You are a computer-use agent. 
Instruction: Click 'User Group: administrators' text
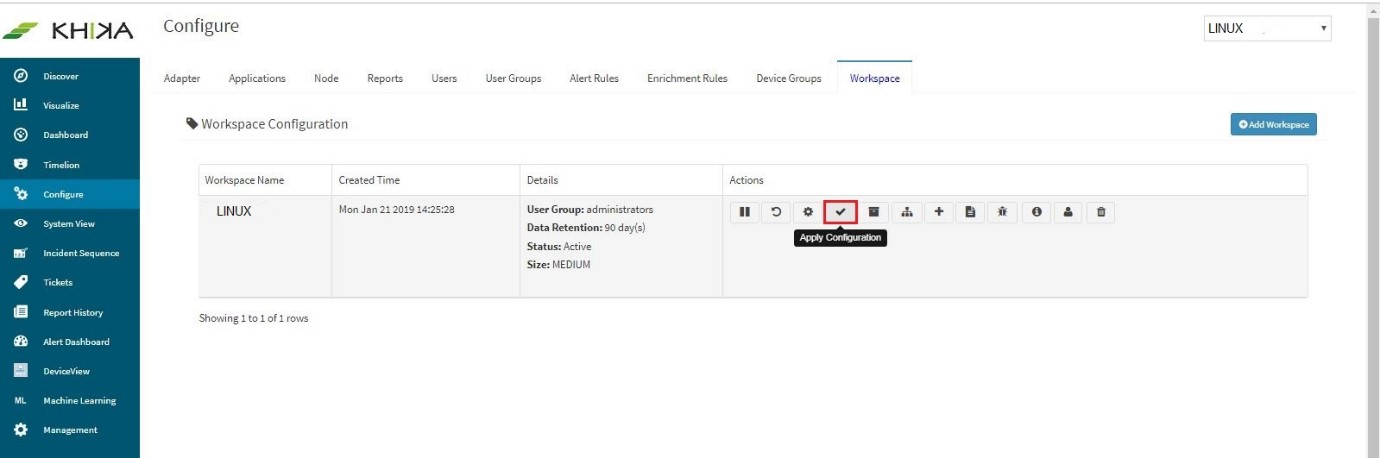click(x=590, y=210)
